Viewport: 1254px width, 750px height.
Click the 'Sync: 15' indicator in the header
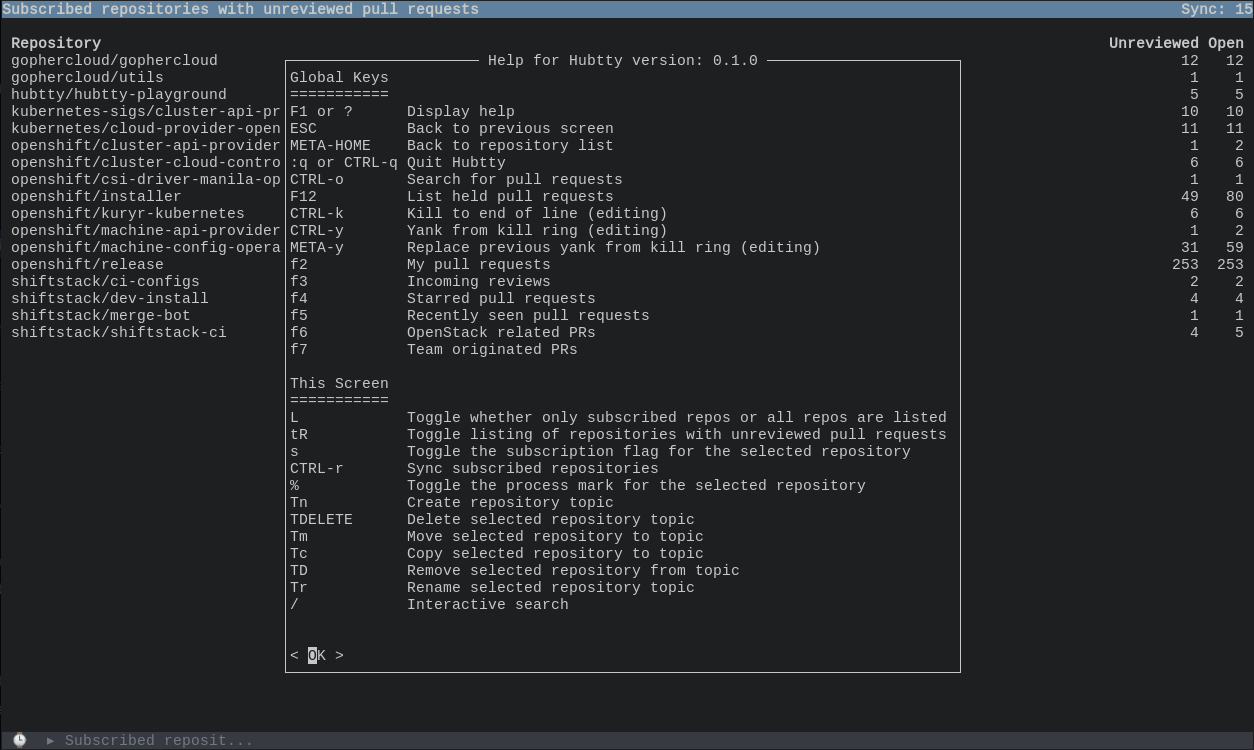coord(1216,9)
